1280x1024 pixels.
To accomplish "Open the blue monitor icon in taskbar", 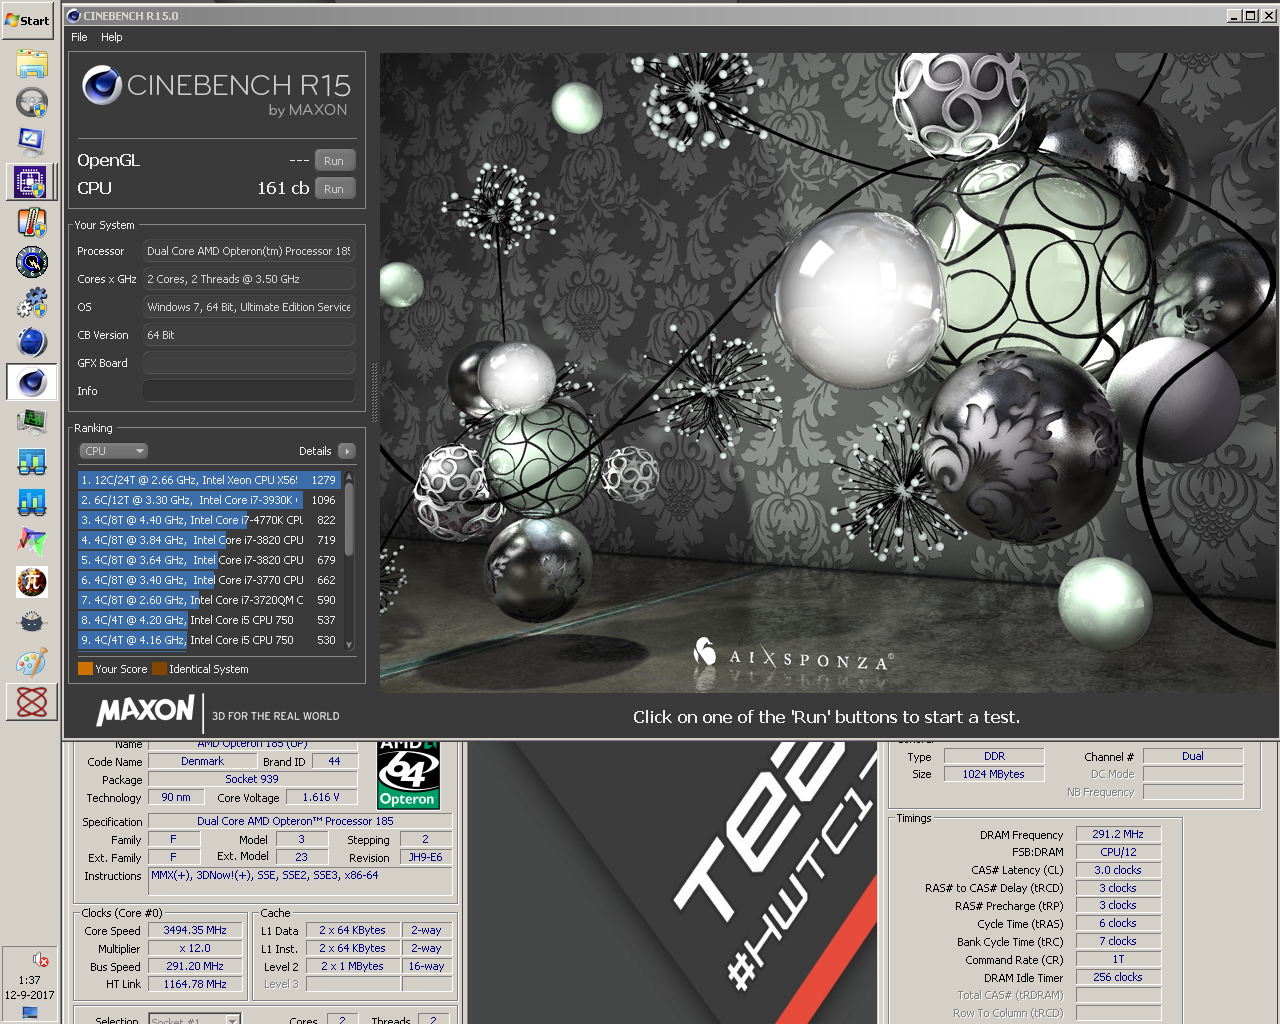I will 32,141.
